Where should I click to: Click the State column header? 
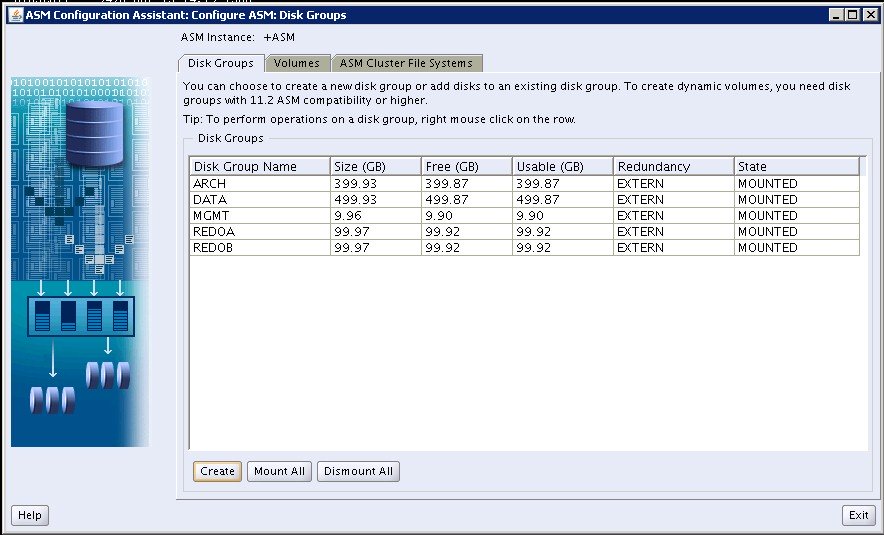pos(797,167)
